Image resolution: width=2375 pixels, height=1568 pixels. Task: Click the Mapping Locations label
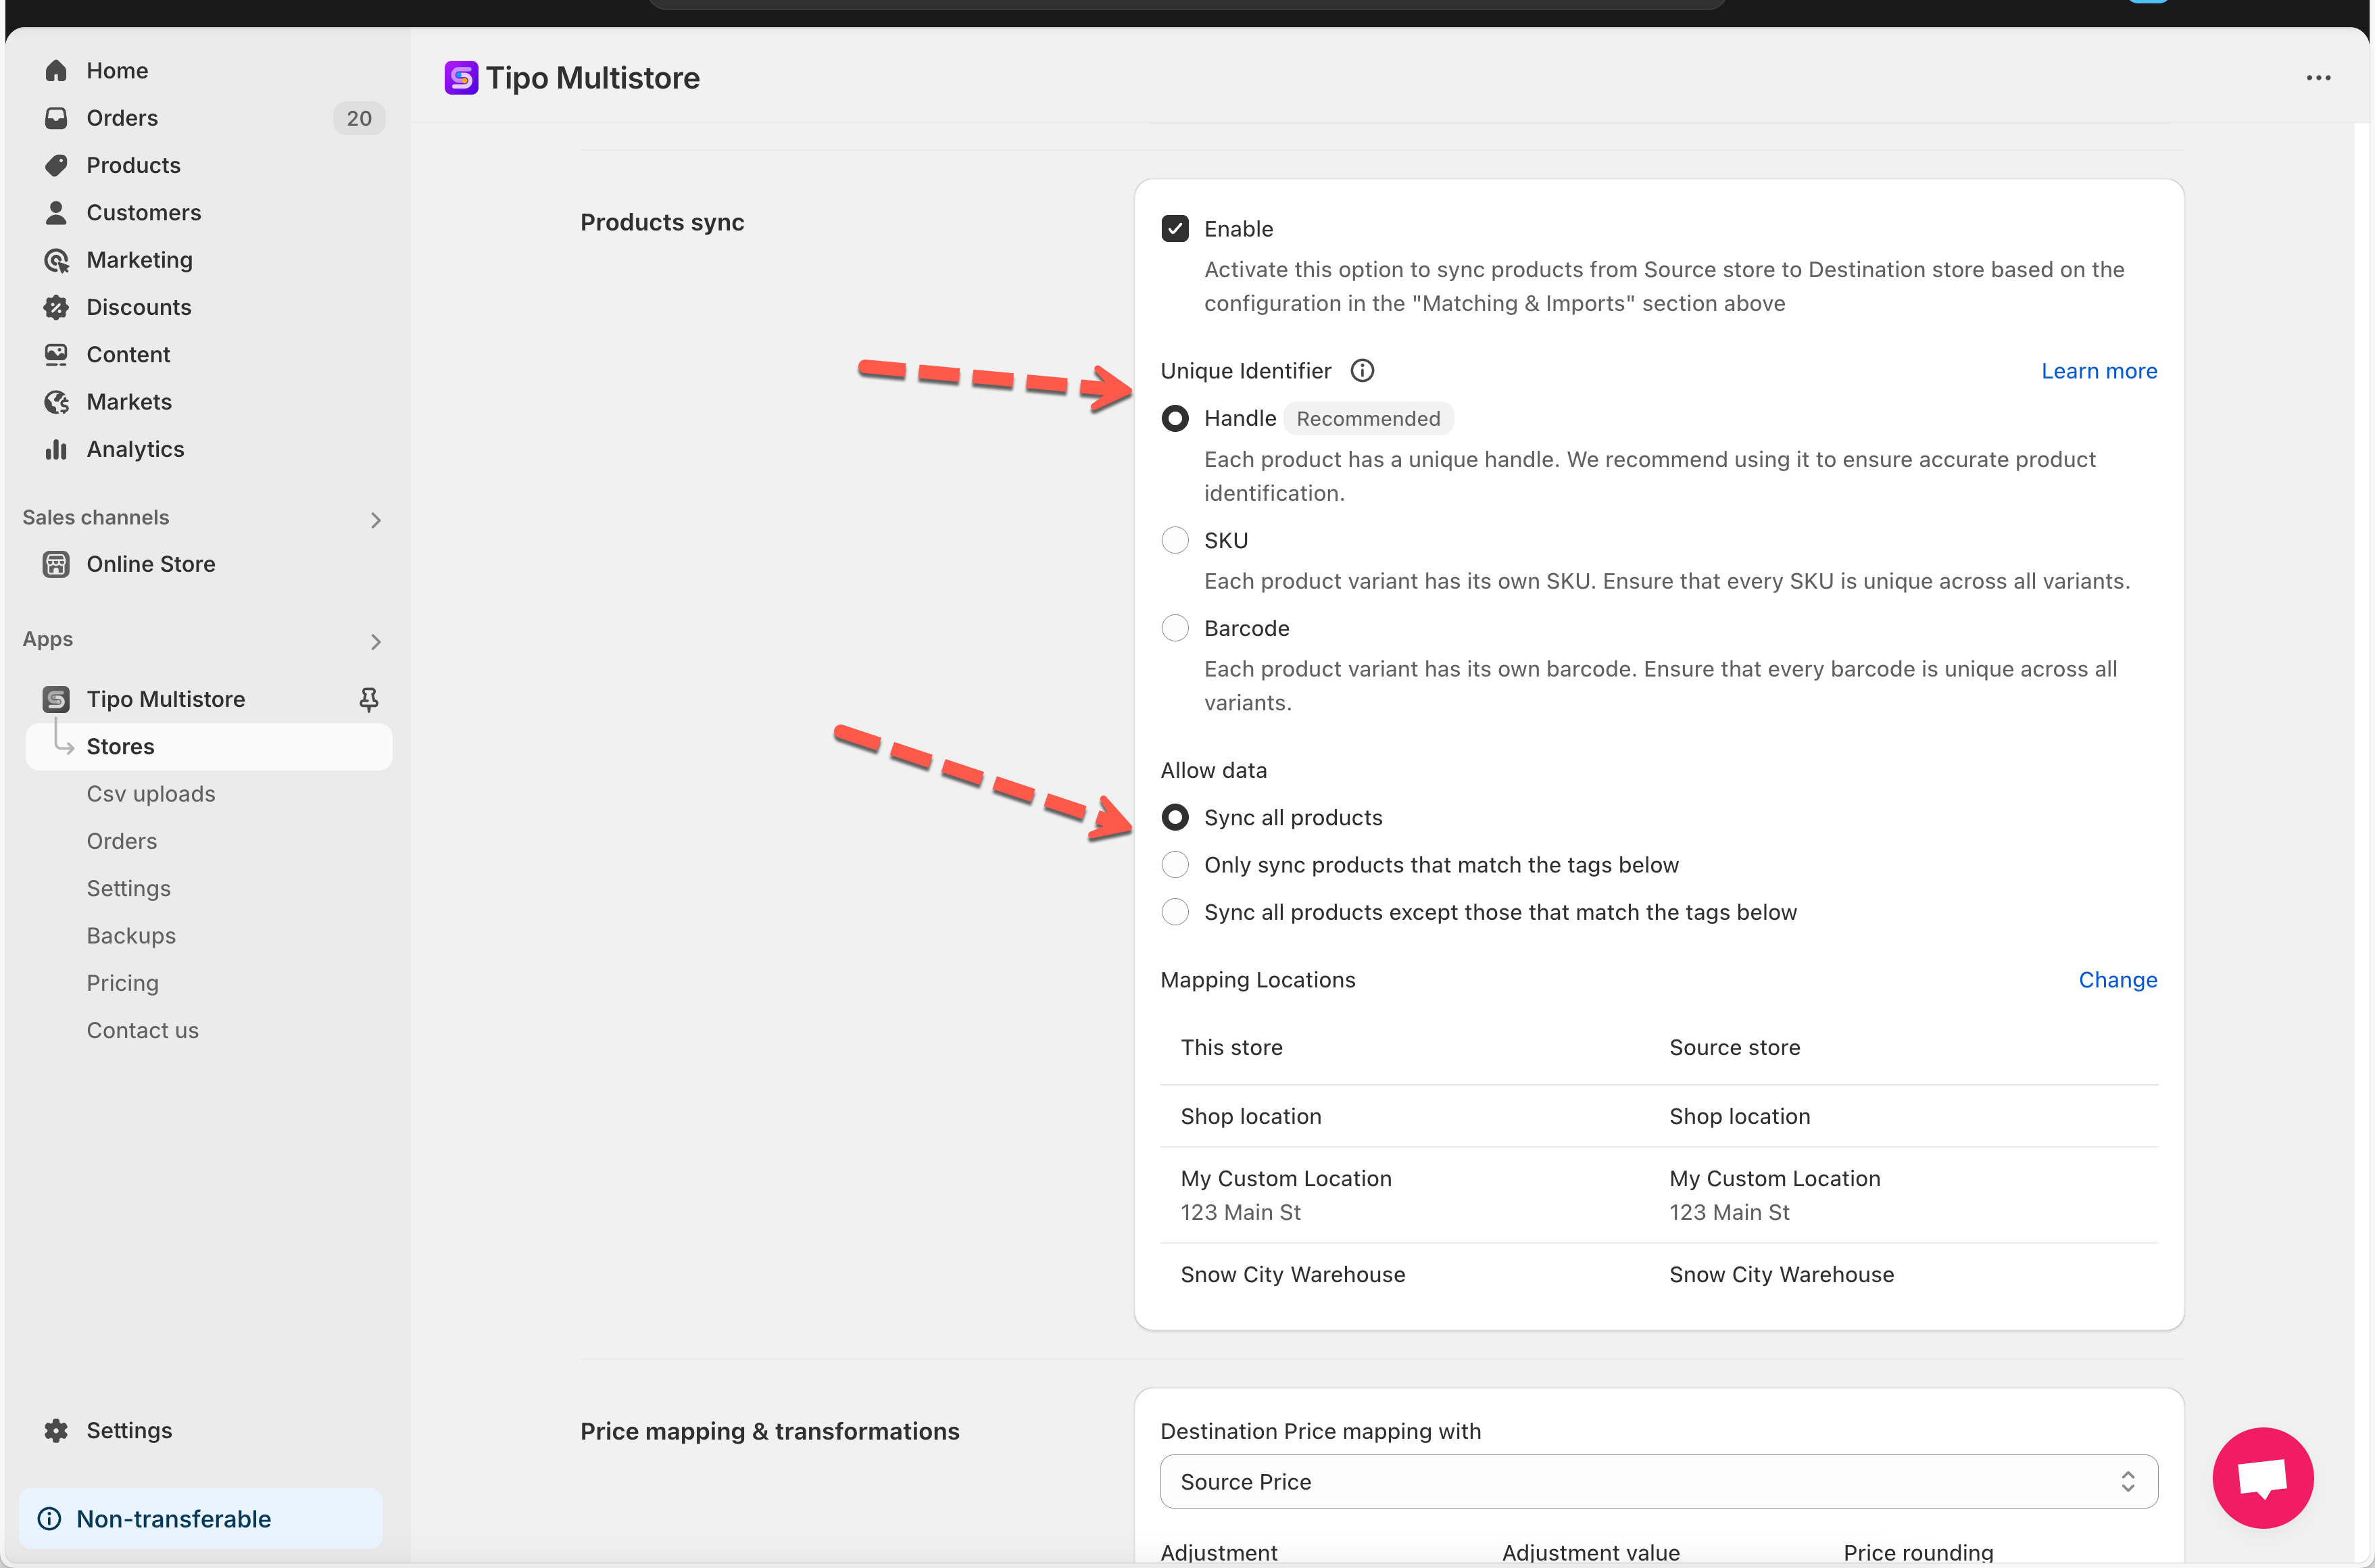1257,980
